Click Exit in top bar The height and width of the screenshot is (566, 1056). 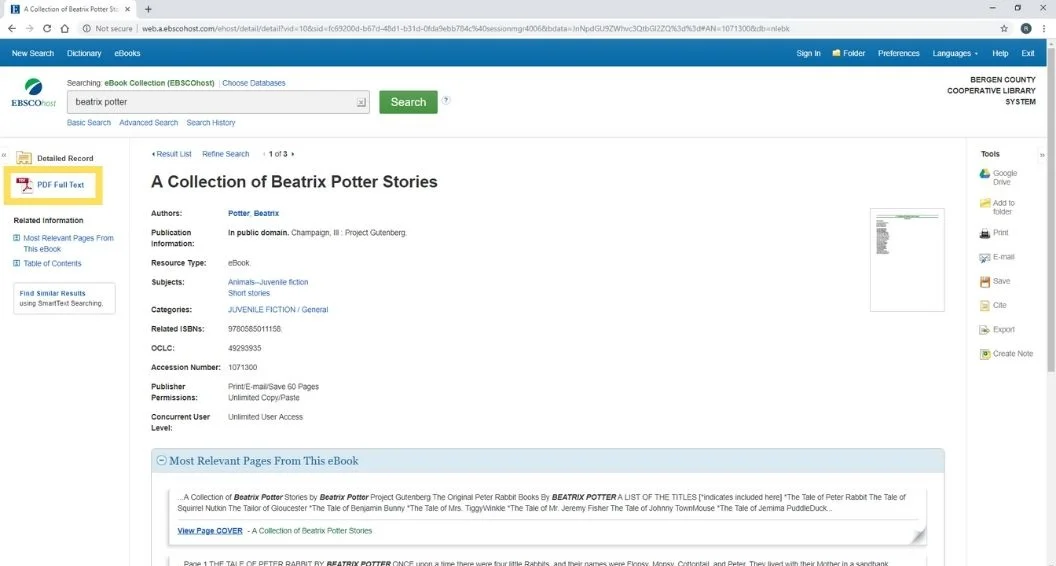tap(1028, 53)
